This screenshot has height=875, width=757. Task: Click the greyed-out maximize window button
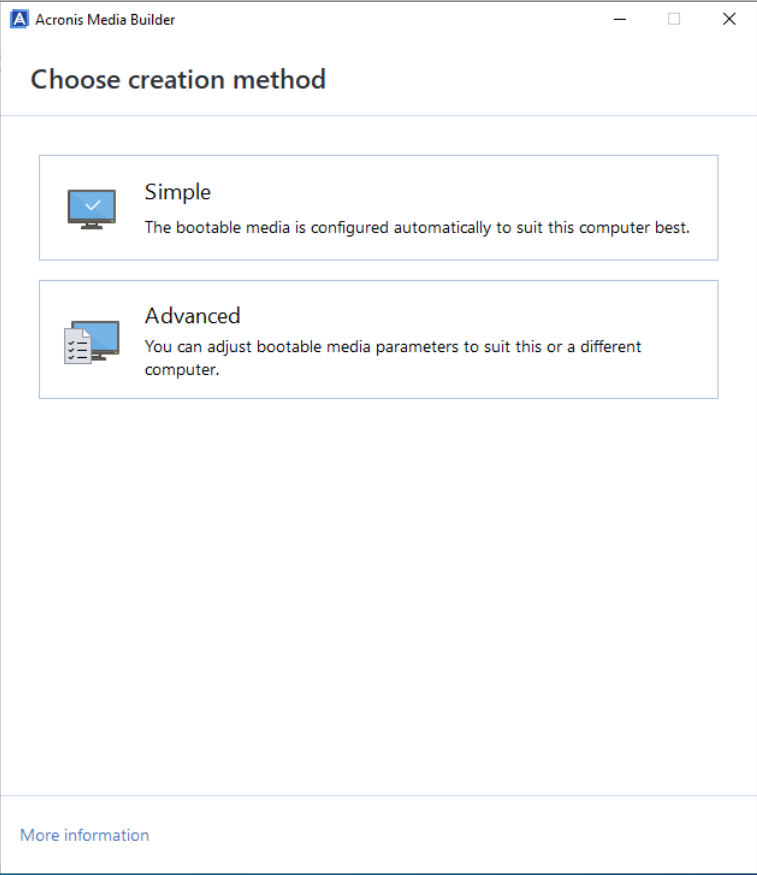tap(674, 19)
